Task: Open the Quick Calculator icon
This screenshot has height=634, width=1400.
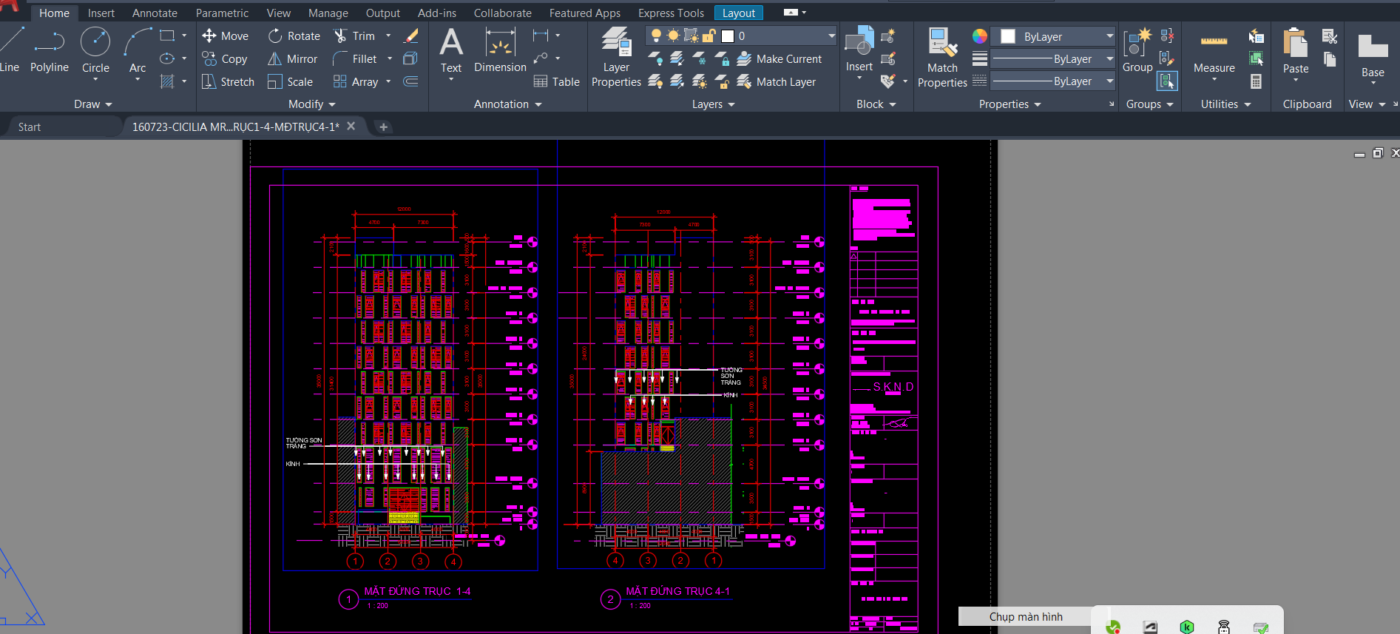Action: coord(1256,82)
